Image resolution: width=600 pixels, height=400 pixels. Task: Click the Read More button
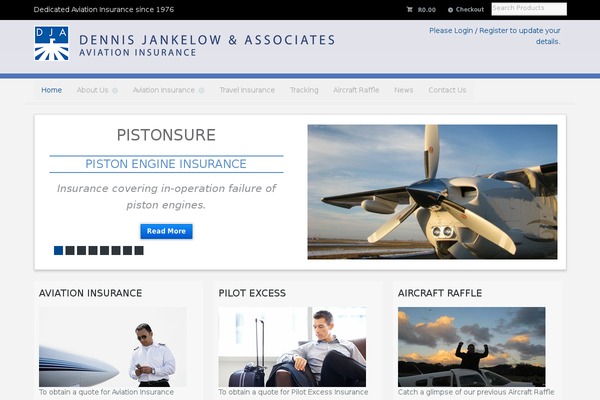[166, 231]
